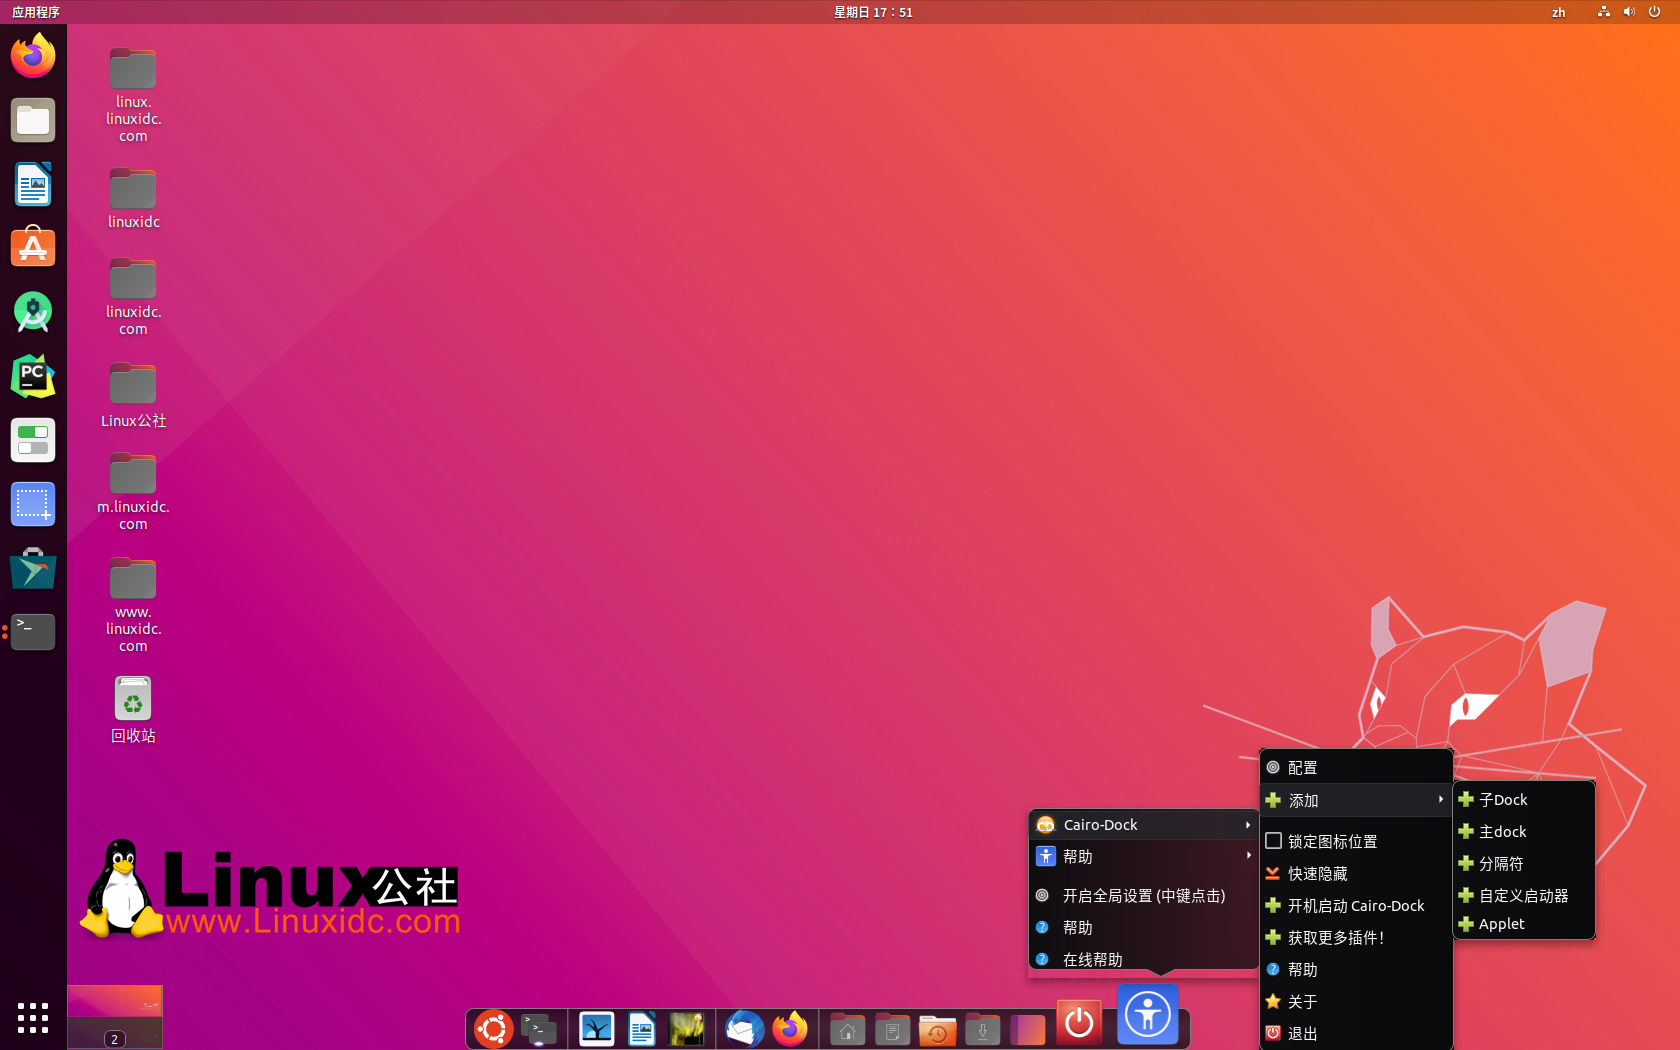Click the workspace thumbnail labeled 2
This screenshot has height=1050, width=1680.
114,1017
